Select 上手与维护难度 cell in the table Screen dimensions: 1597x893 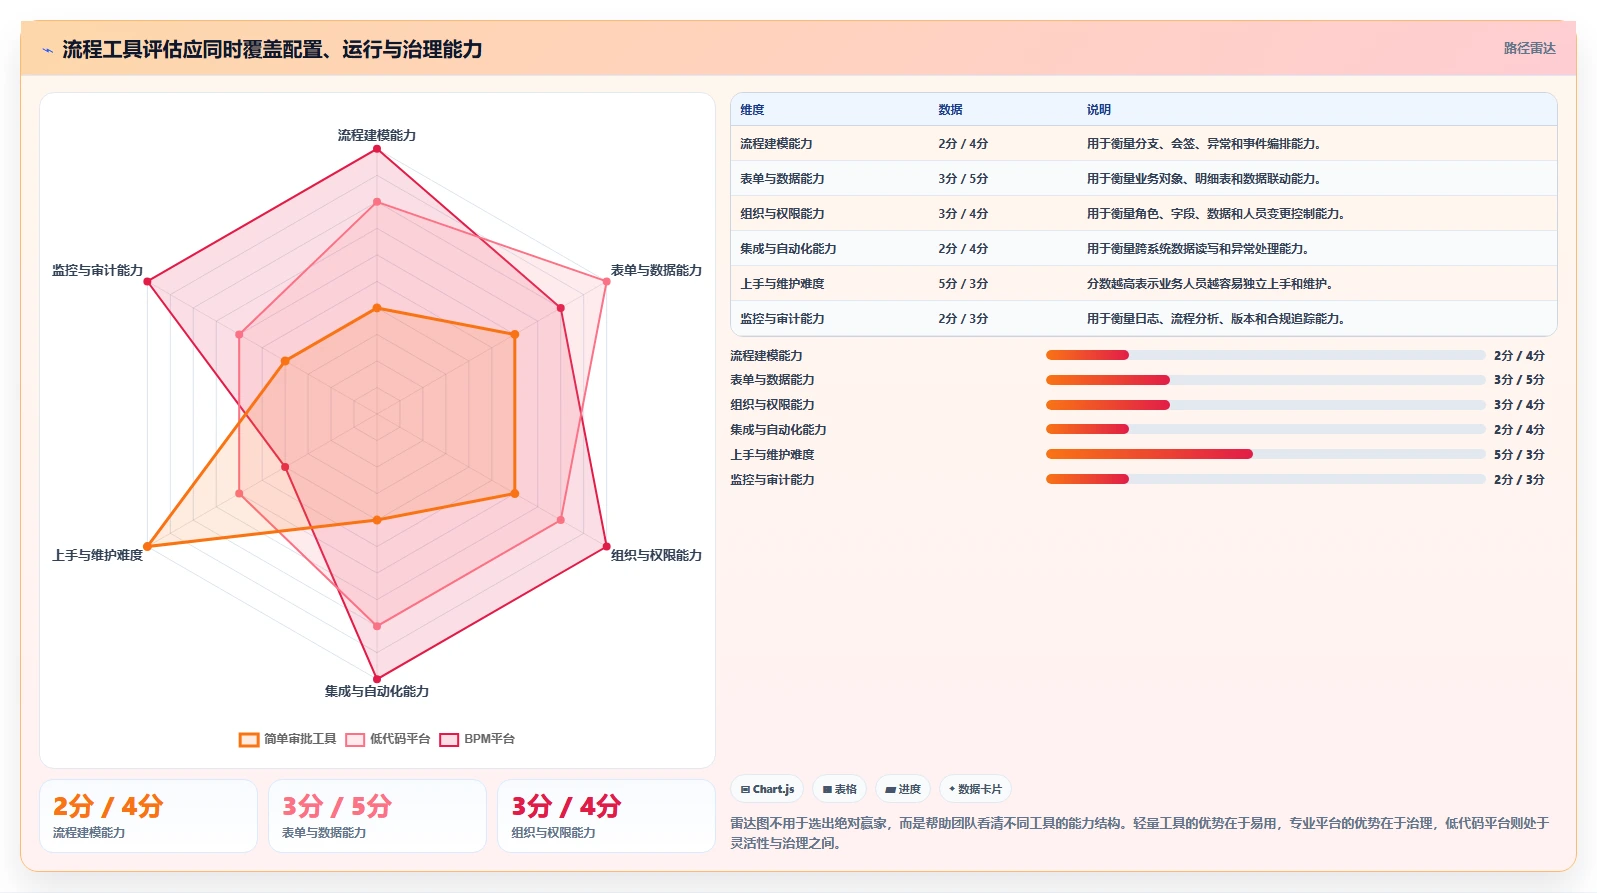point(782,284)
